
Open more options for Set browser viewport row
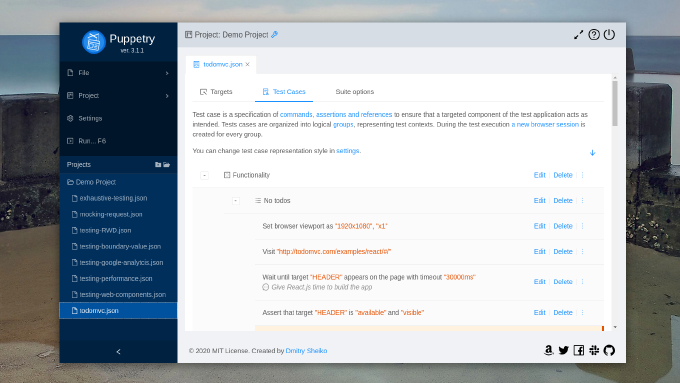pos(582,226)
